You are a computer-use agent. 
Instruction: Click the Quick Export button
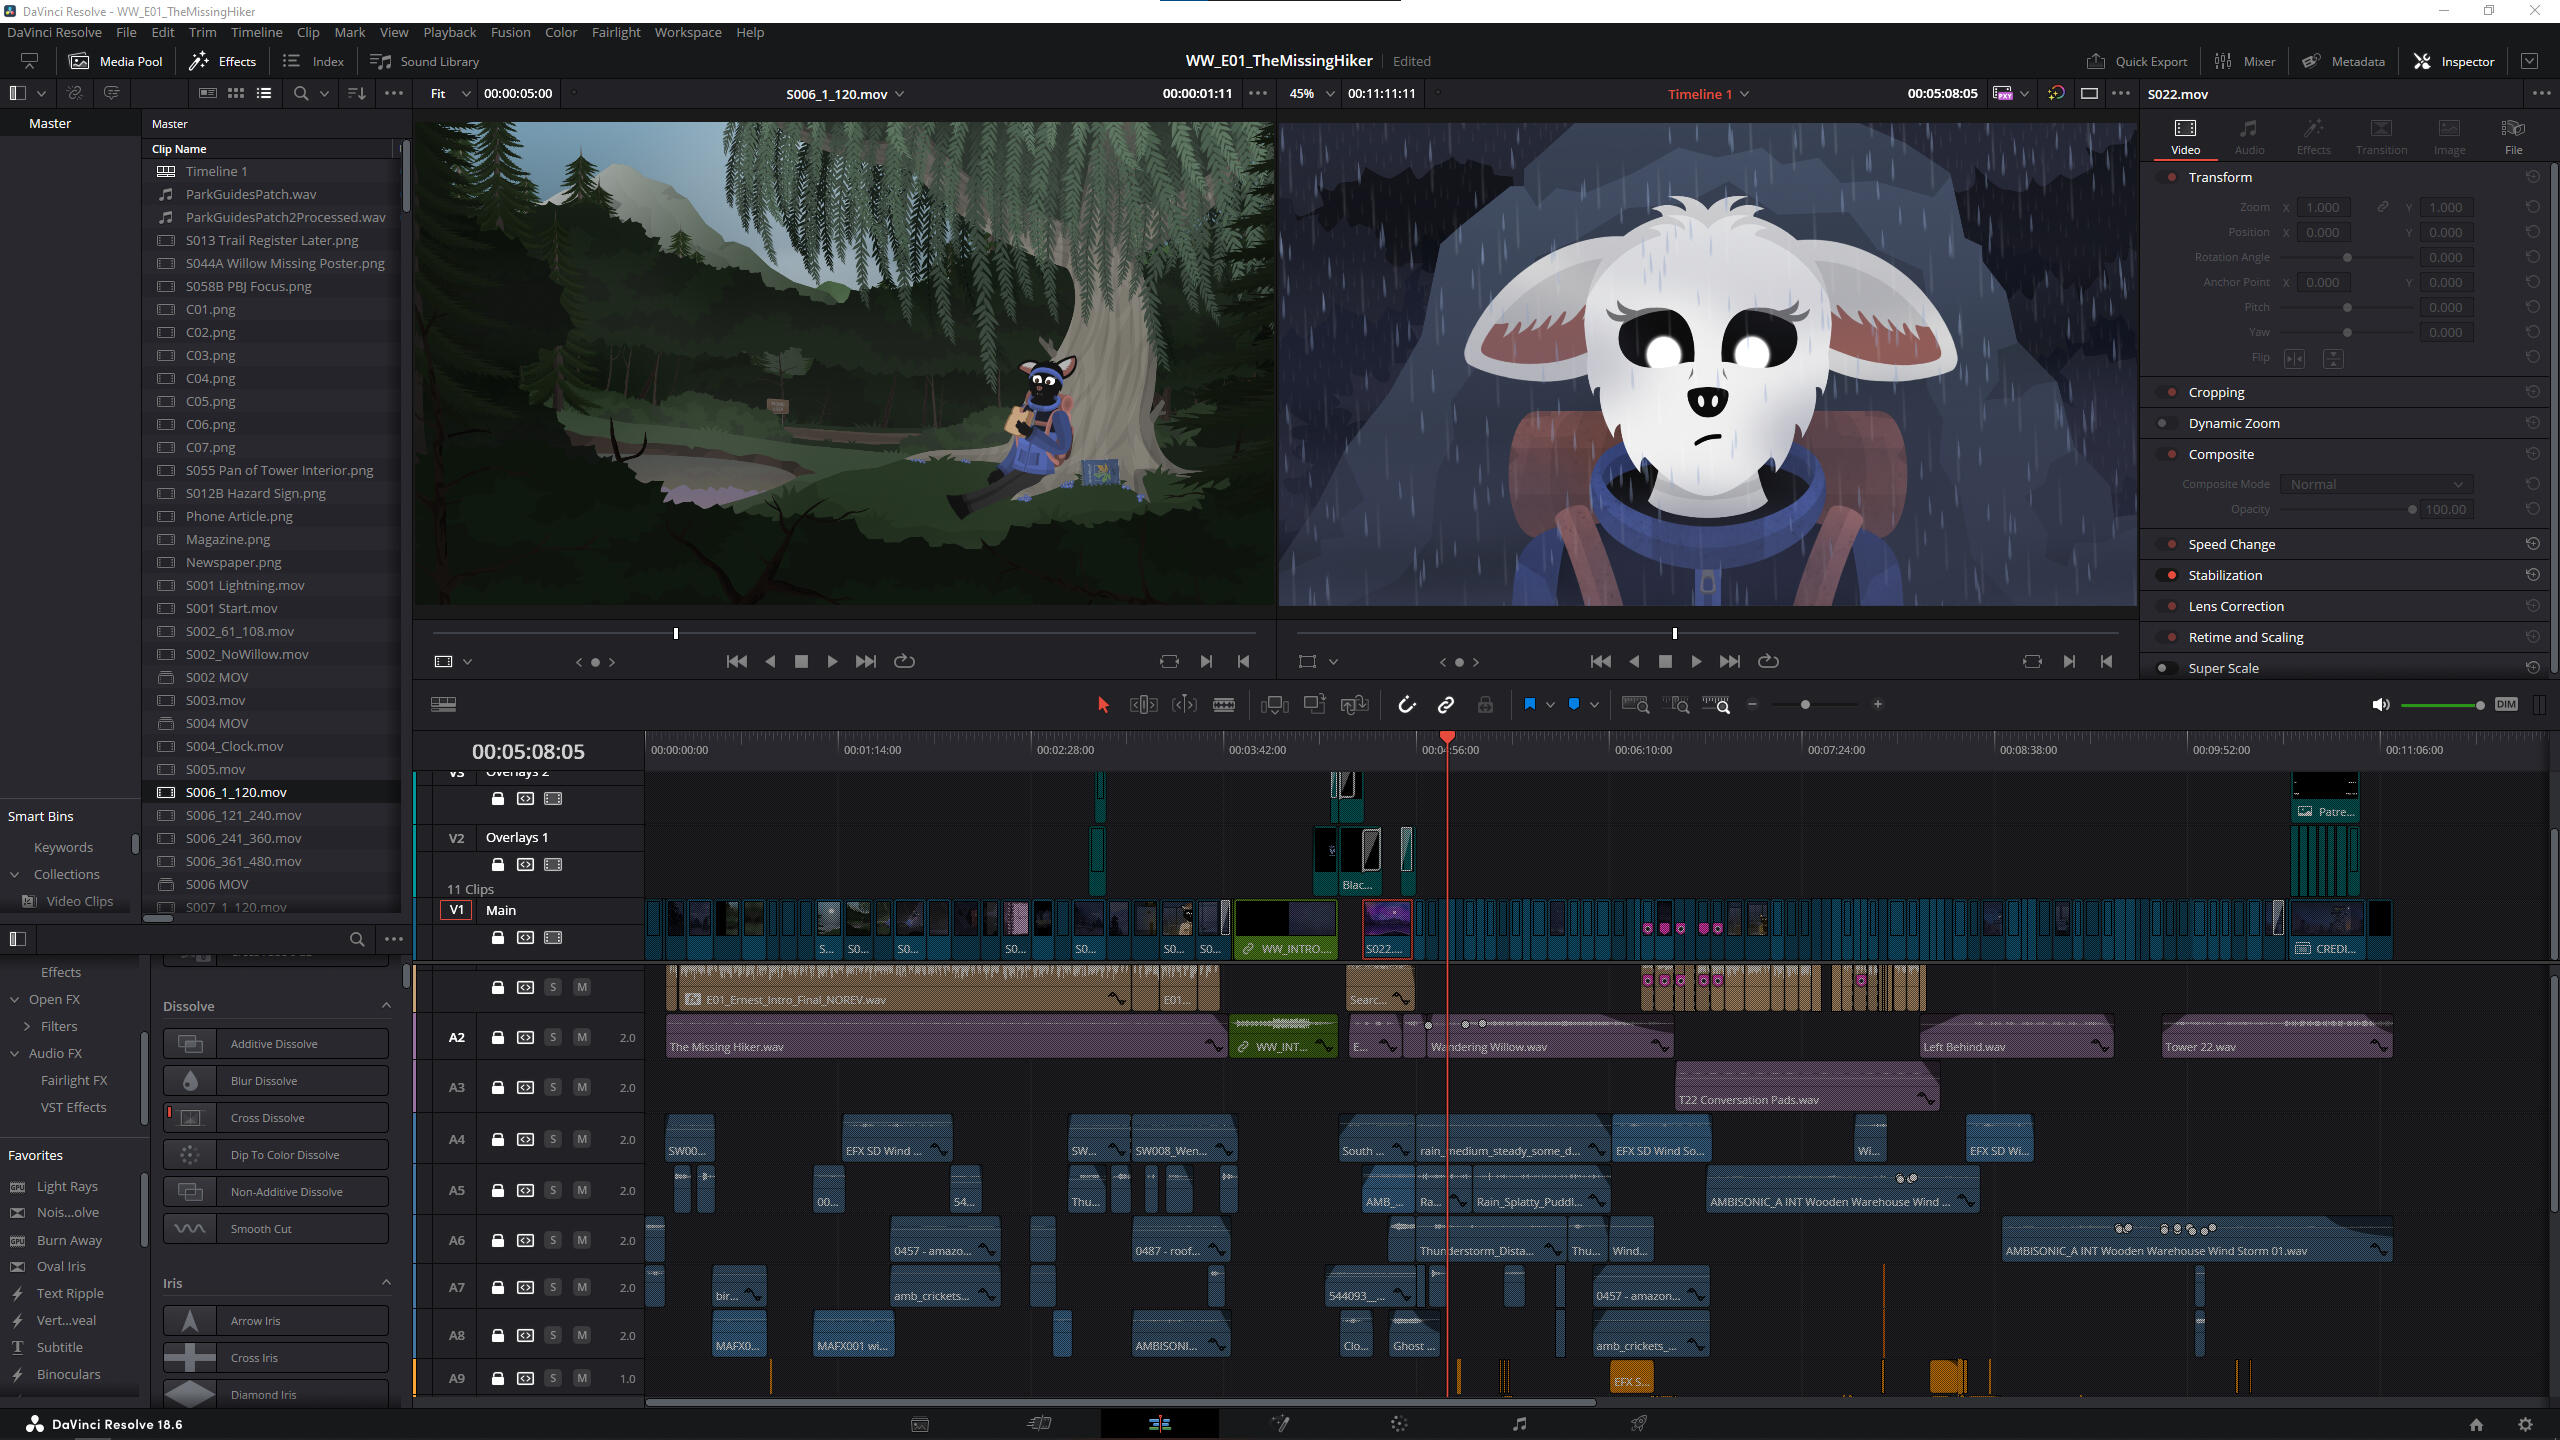(2137, 61)
